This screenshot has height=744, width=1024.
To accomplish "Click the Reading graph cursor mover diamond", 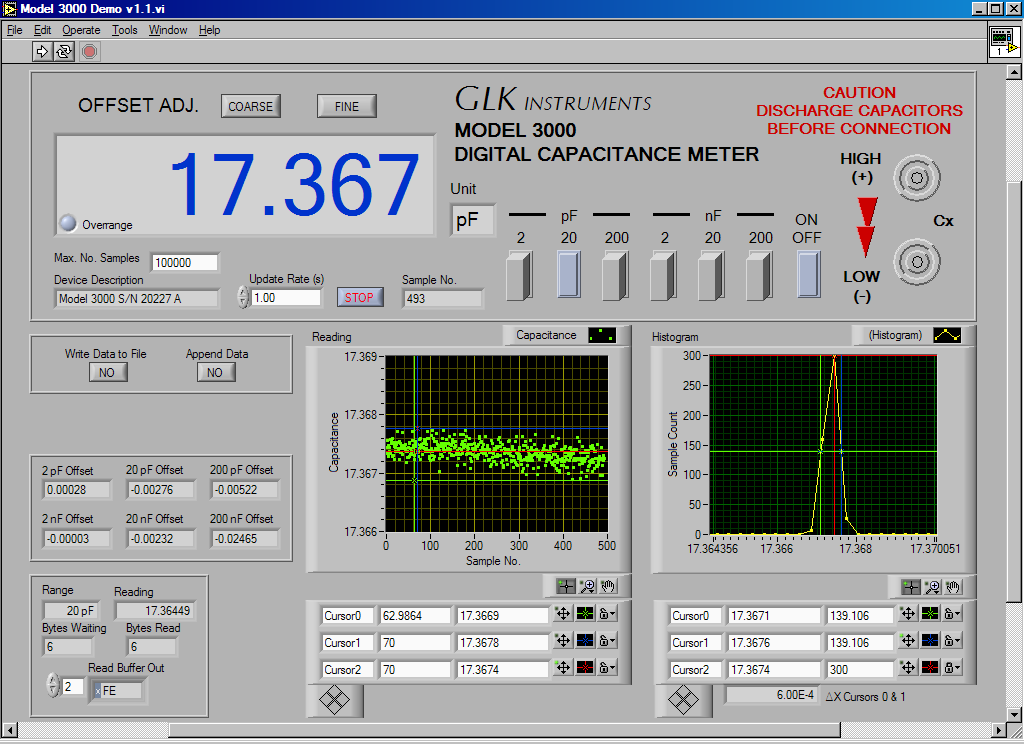I will 334,700.
